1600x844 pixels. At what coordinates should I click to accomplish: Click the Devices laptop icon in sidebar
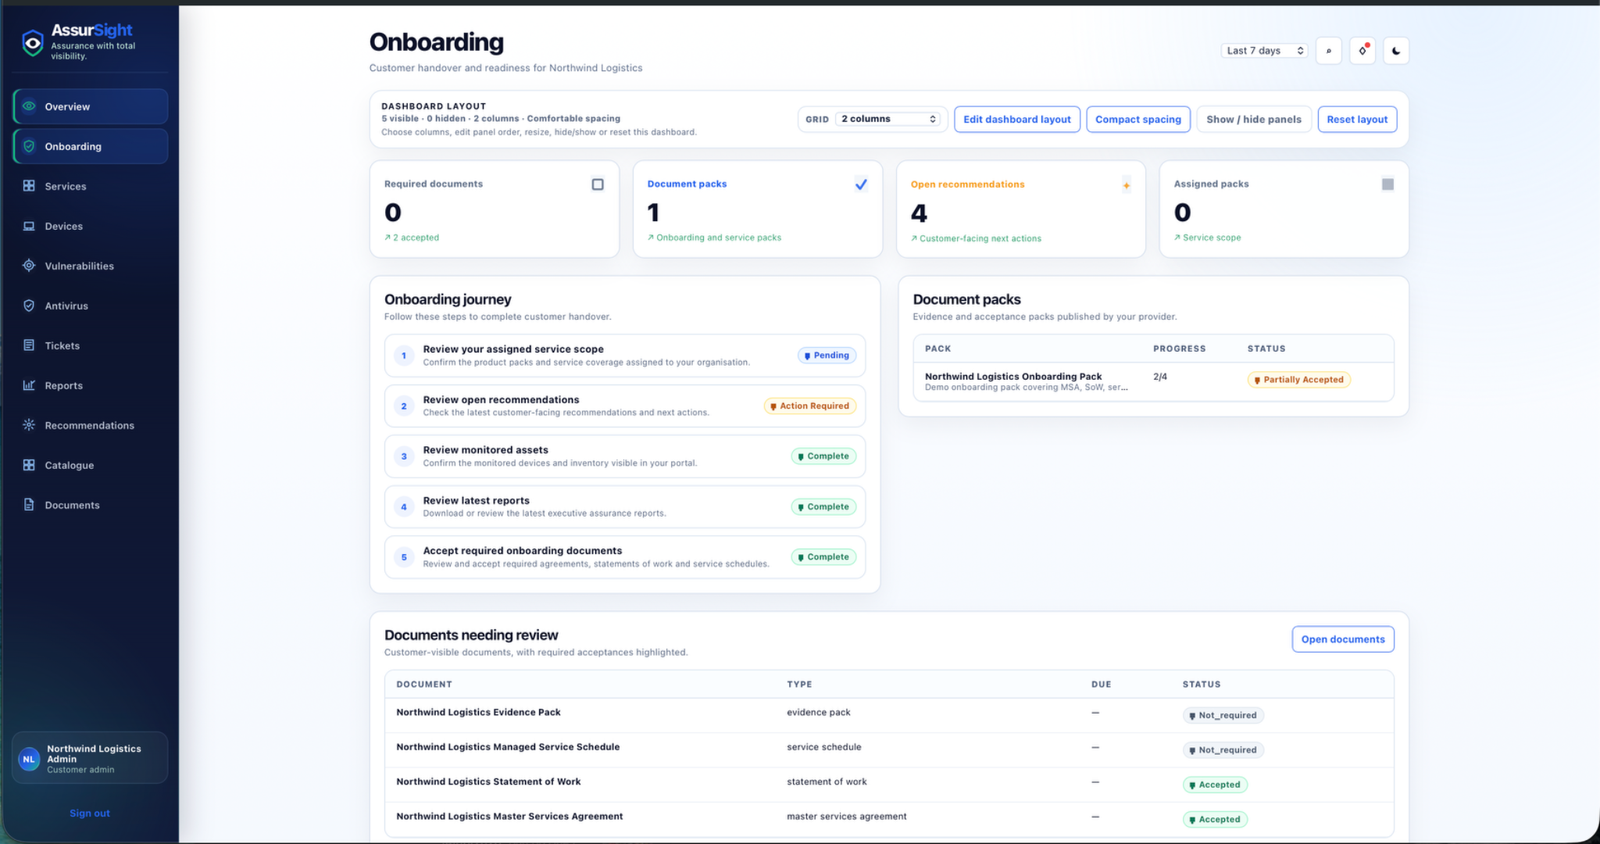coord(29,226)
